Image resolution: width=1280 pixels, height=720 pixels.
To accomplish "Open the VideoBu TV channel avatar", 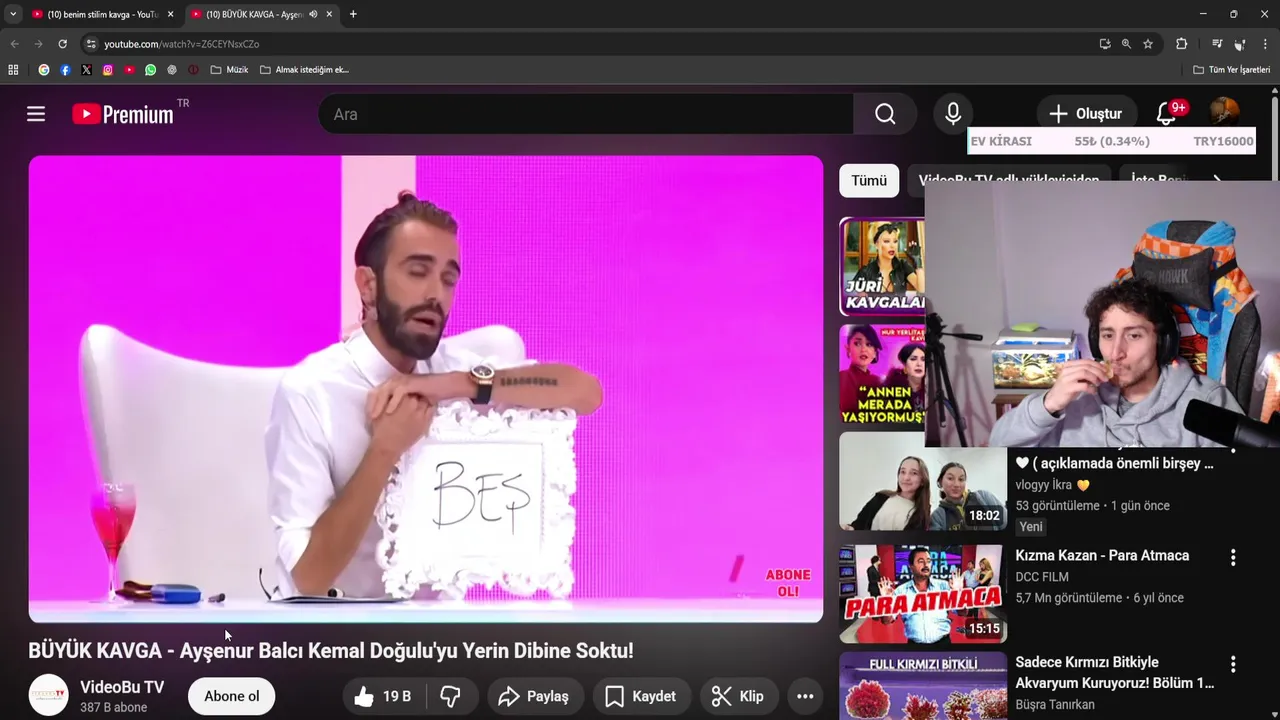I will coord(48,695).
